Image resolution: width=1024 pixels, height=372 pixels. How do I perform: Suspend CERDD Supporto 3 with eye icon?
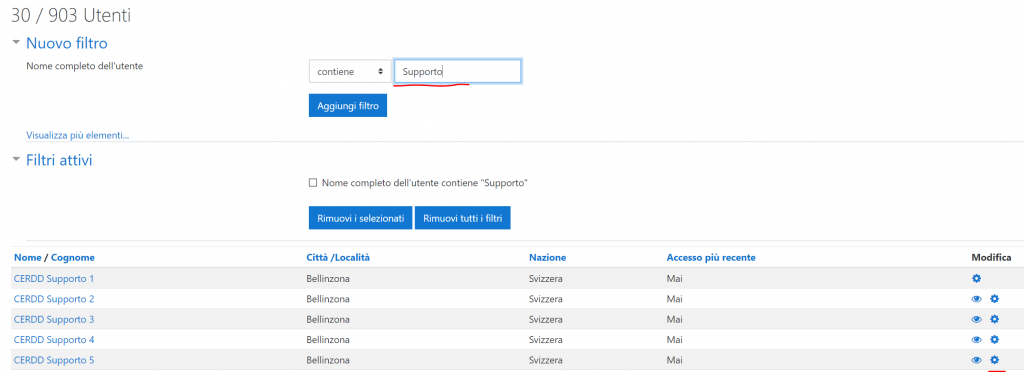(977, 319)
